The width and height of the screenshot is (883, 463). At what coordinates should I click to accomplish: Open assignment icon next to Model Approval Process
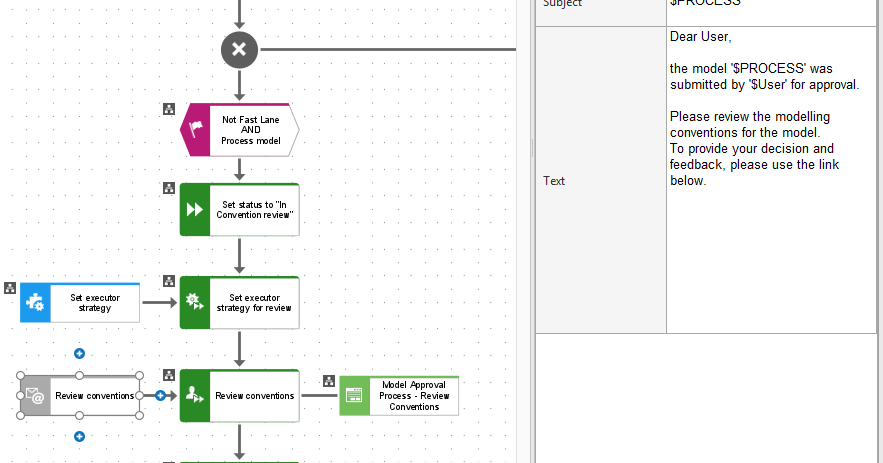pyautogui.click(x=329, y=381)
